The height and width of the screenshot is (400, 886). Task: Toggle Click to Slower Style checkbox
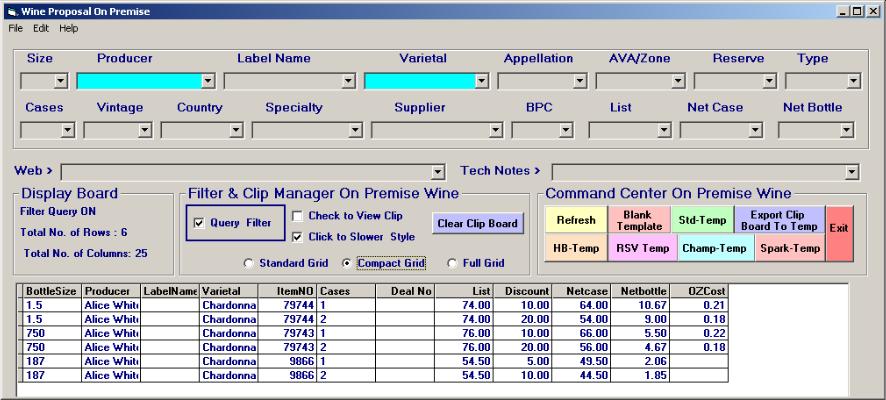[297, 237]
